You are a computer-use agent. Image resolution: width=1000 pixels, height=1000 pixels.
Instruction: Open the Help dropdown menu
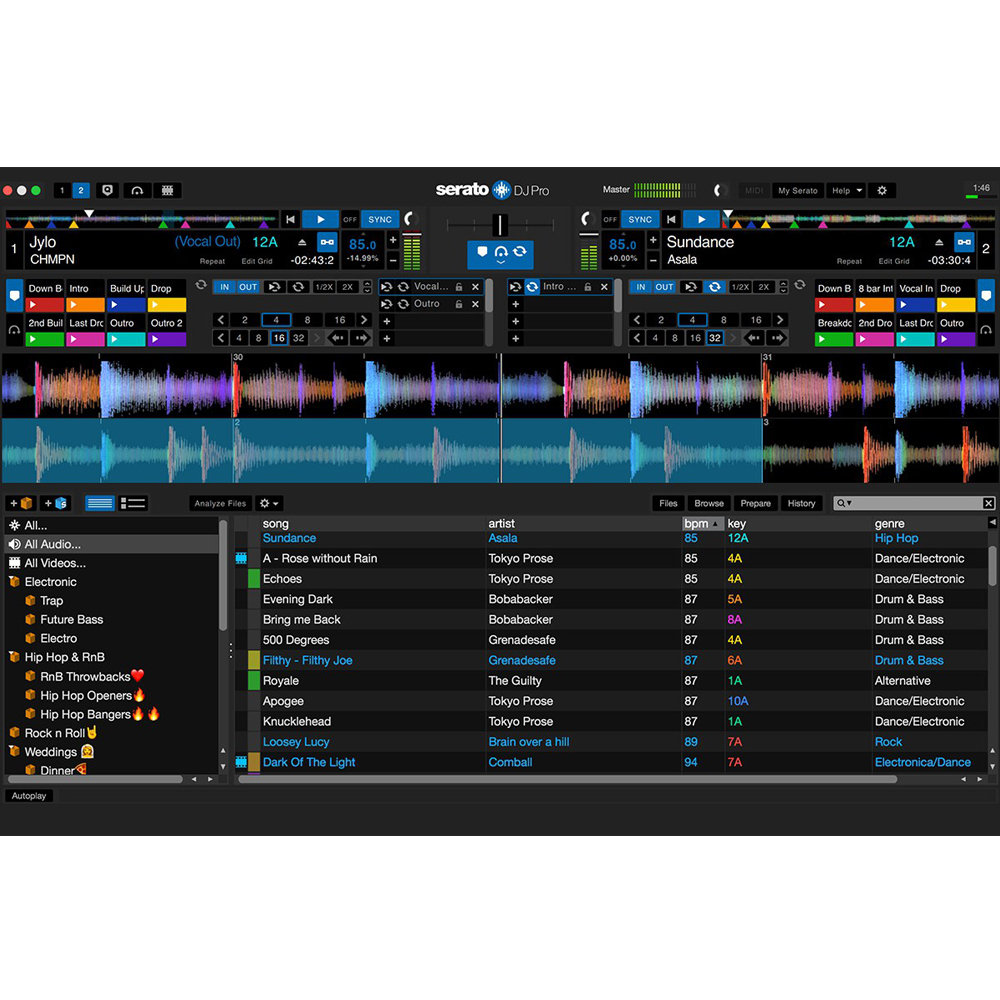847,190
